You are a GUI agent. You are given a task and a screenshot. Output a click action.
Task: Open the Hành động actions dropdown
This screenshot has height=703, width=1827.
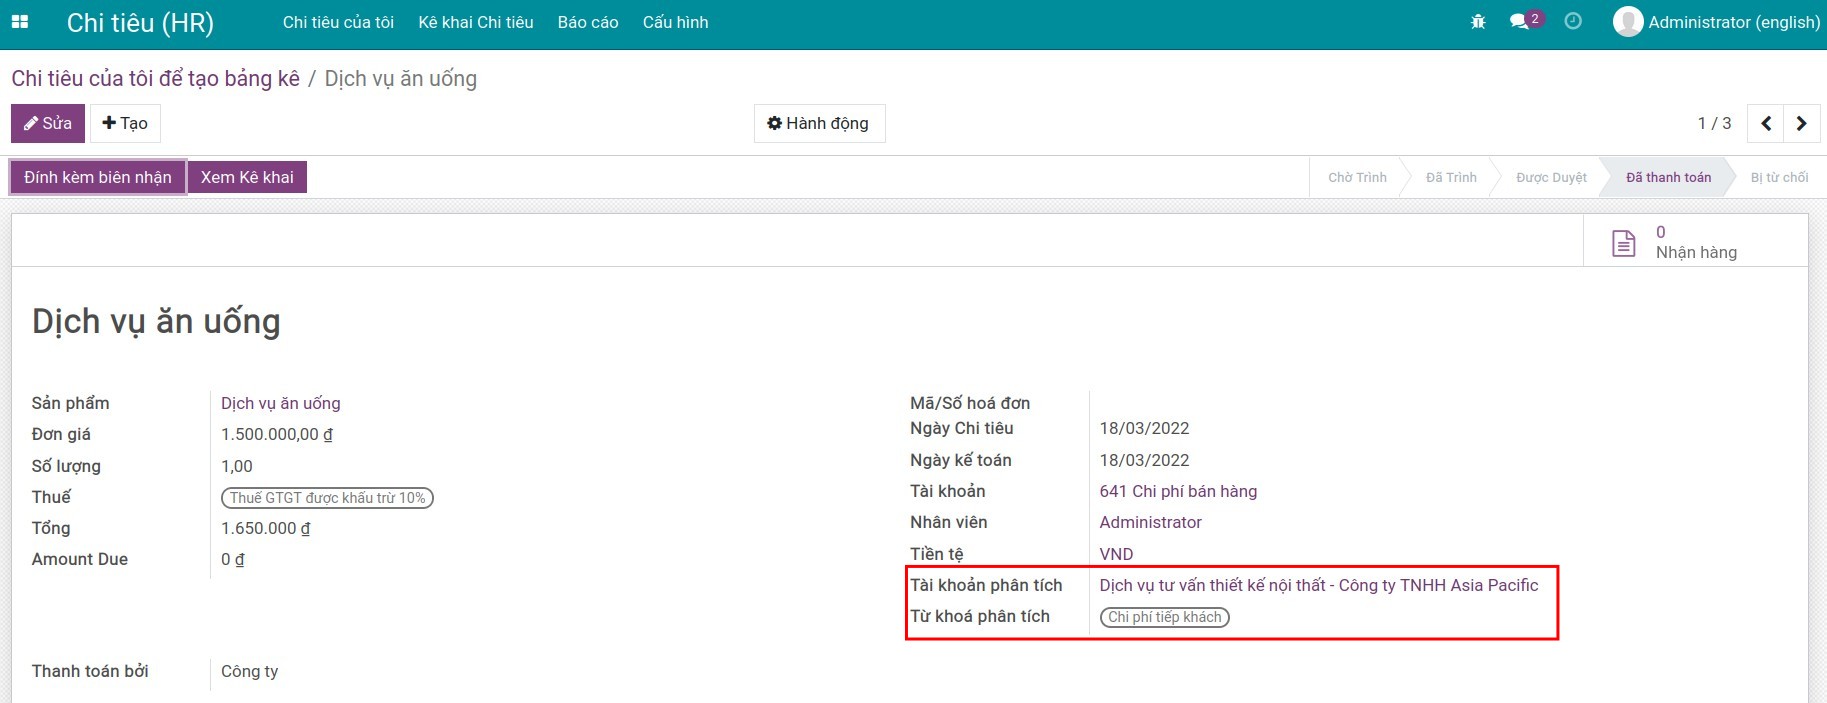tap(818, 124)
